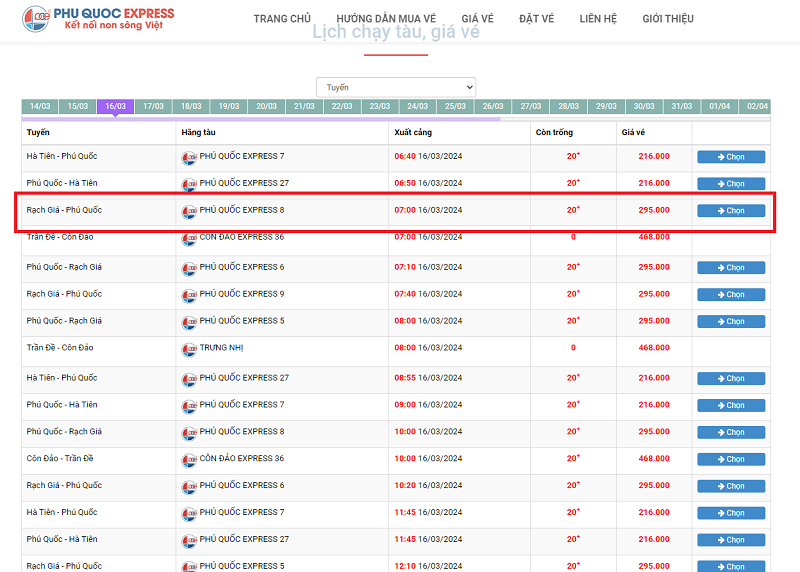The height and width of the screenshot is (572, 800).
Task: Select the 14/03 date tab
Action: [x=40, y=106]
